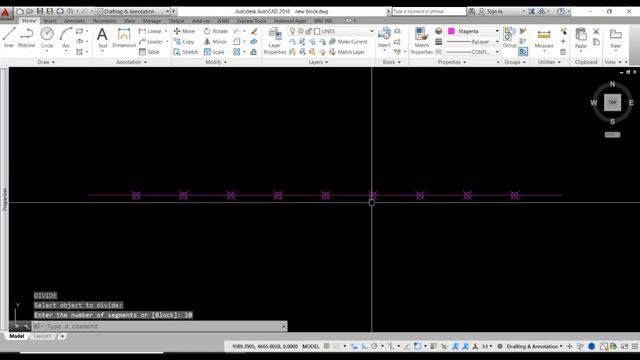Click the Leader button
The width and height of the screenshot is (640, 360).
coord(151,42)
